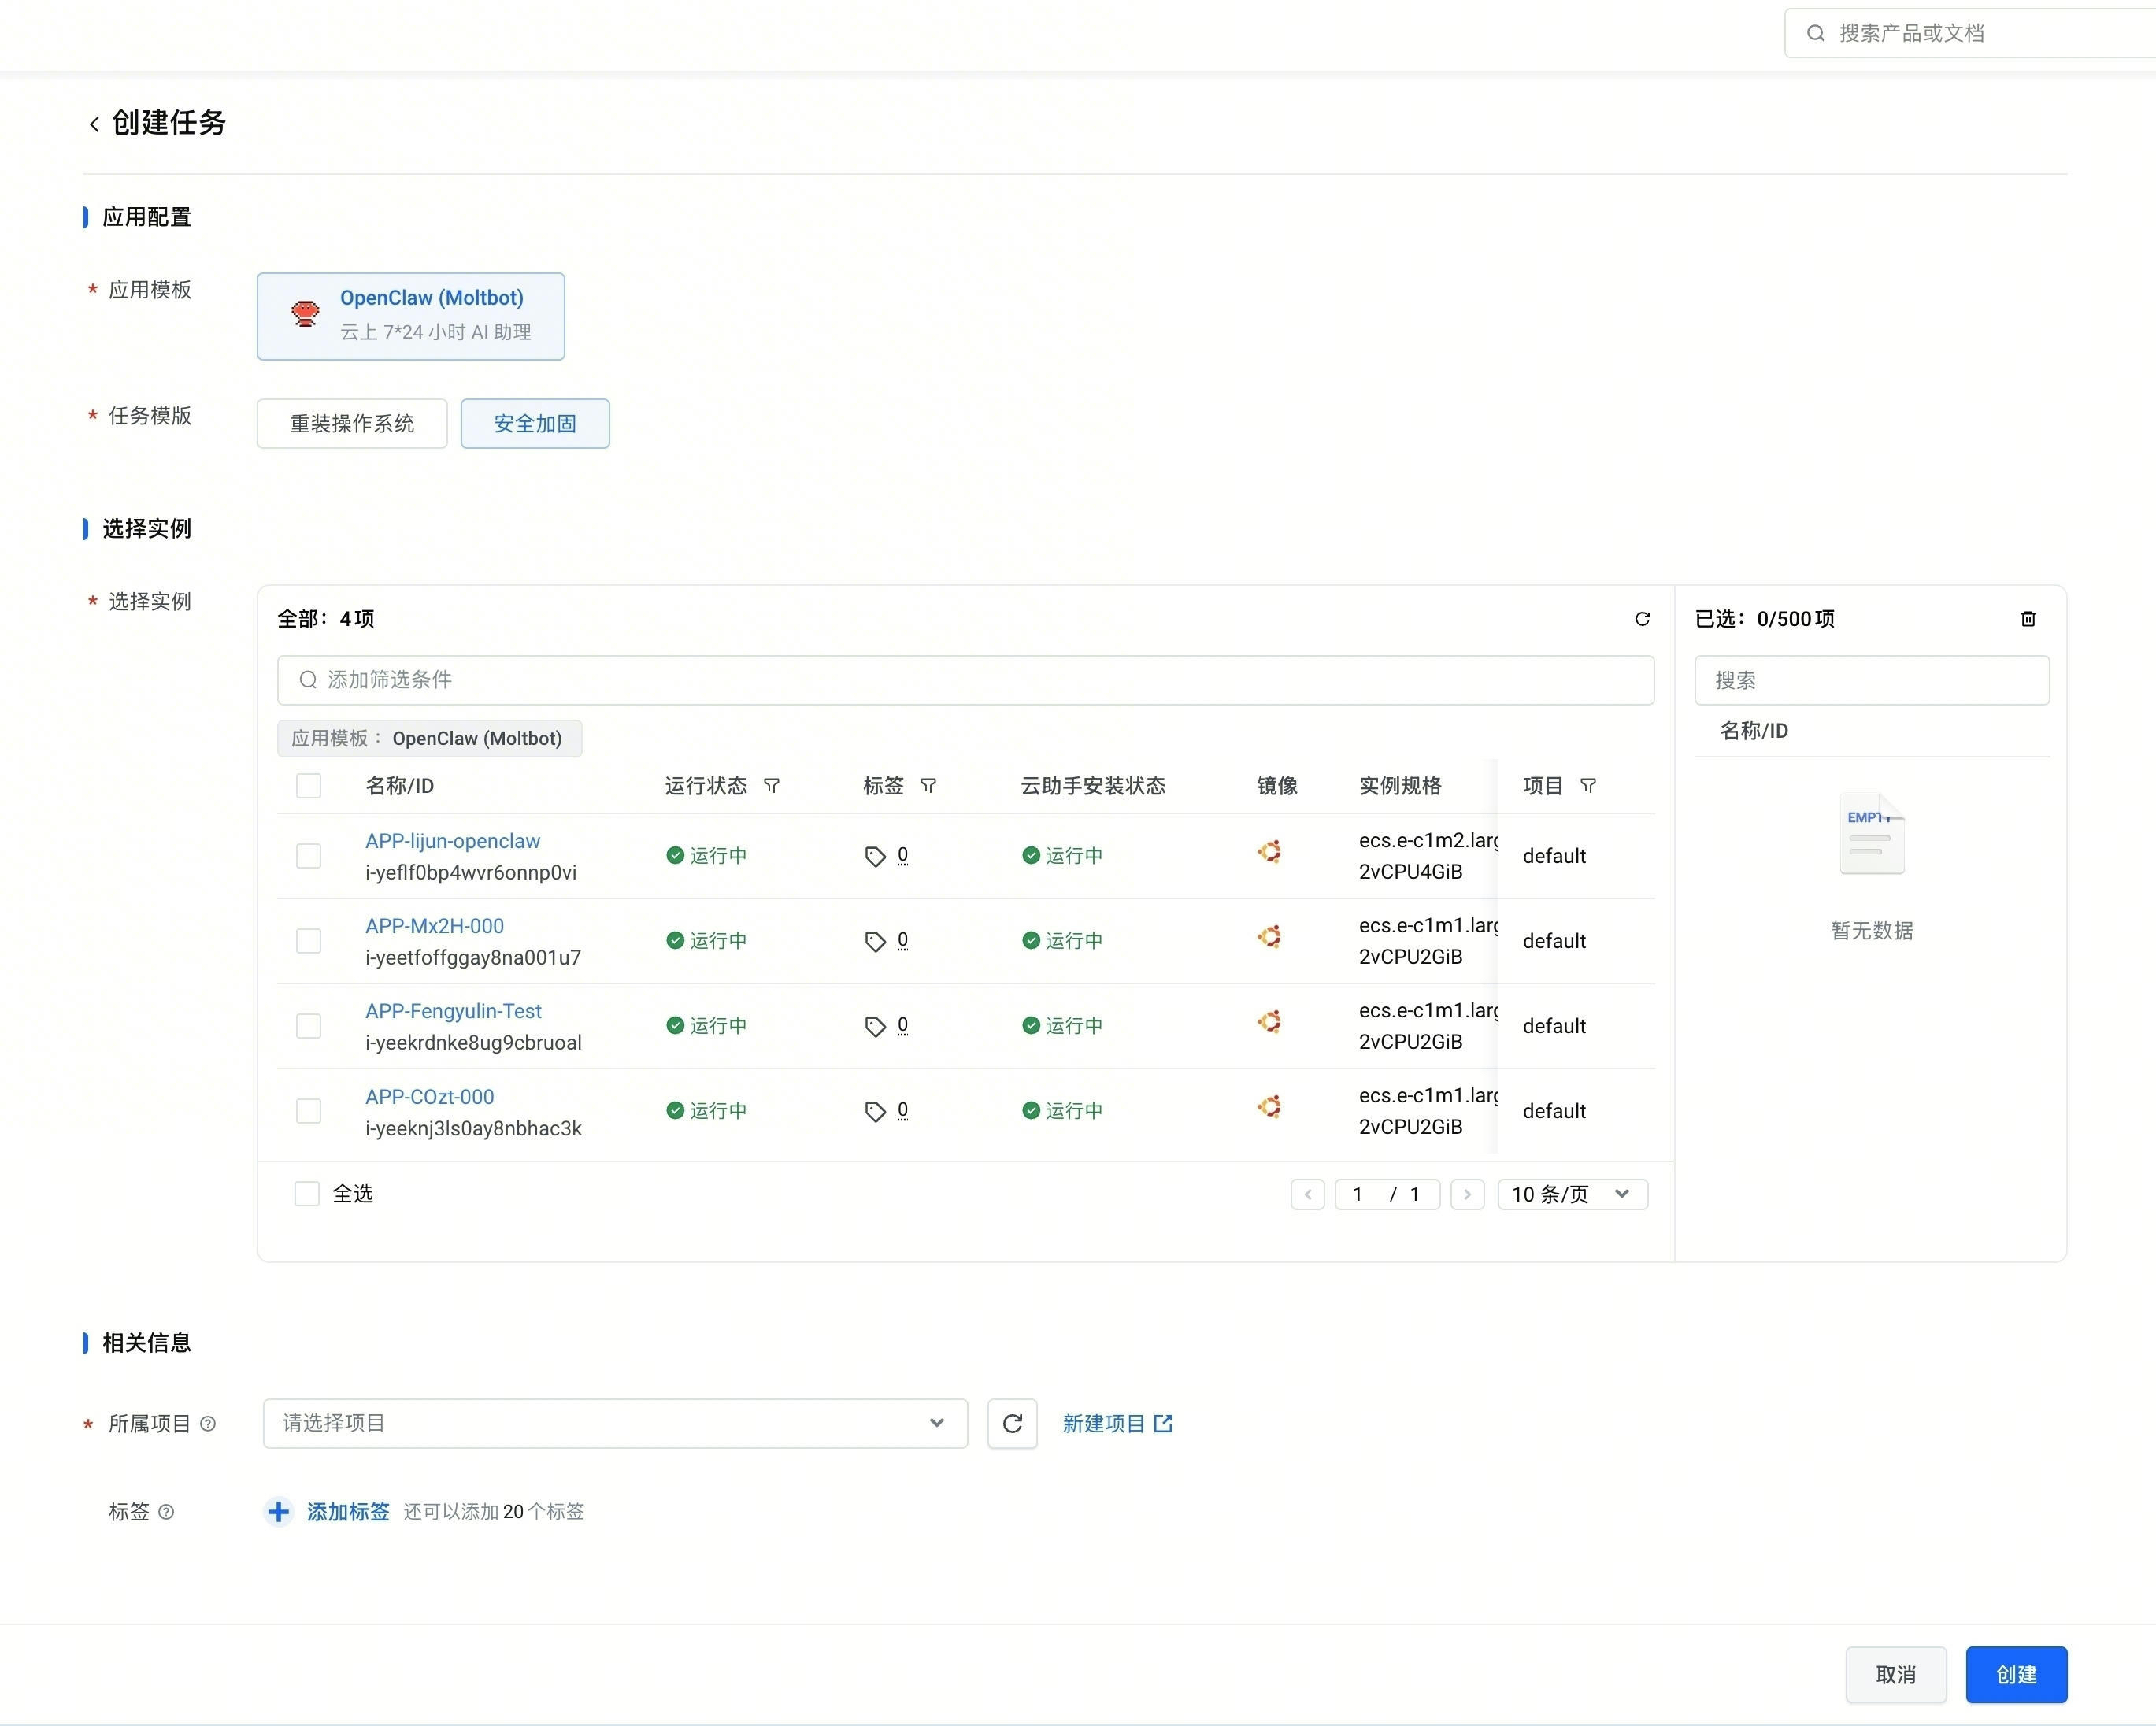This screenshot has height=1726, width=2156.
Task: Select the 安全加固 task template
Action: 534,424
